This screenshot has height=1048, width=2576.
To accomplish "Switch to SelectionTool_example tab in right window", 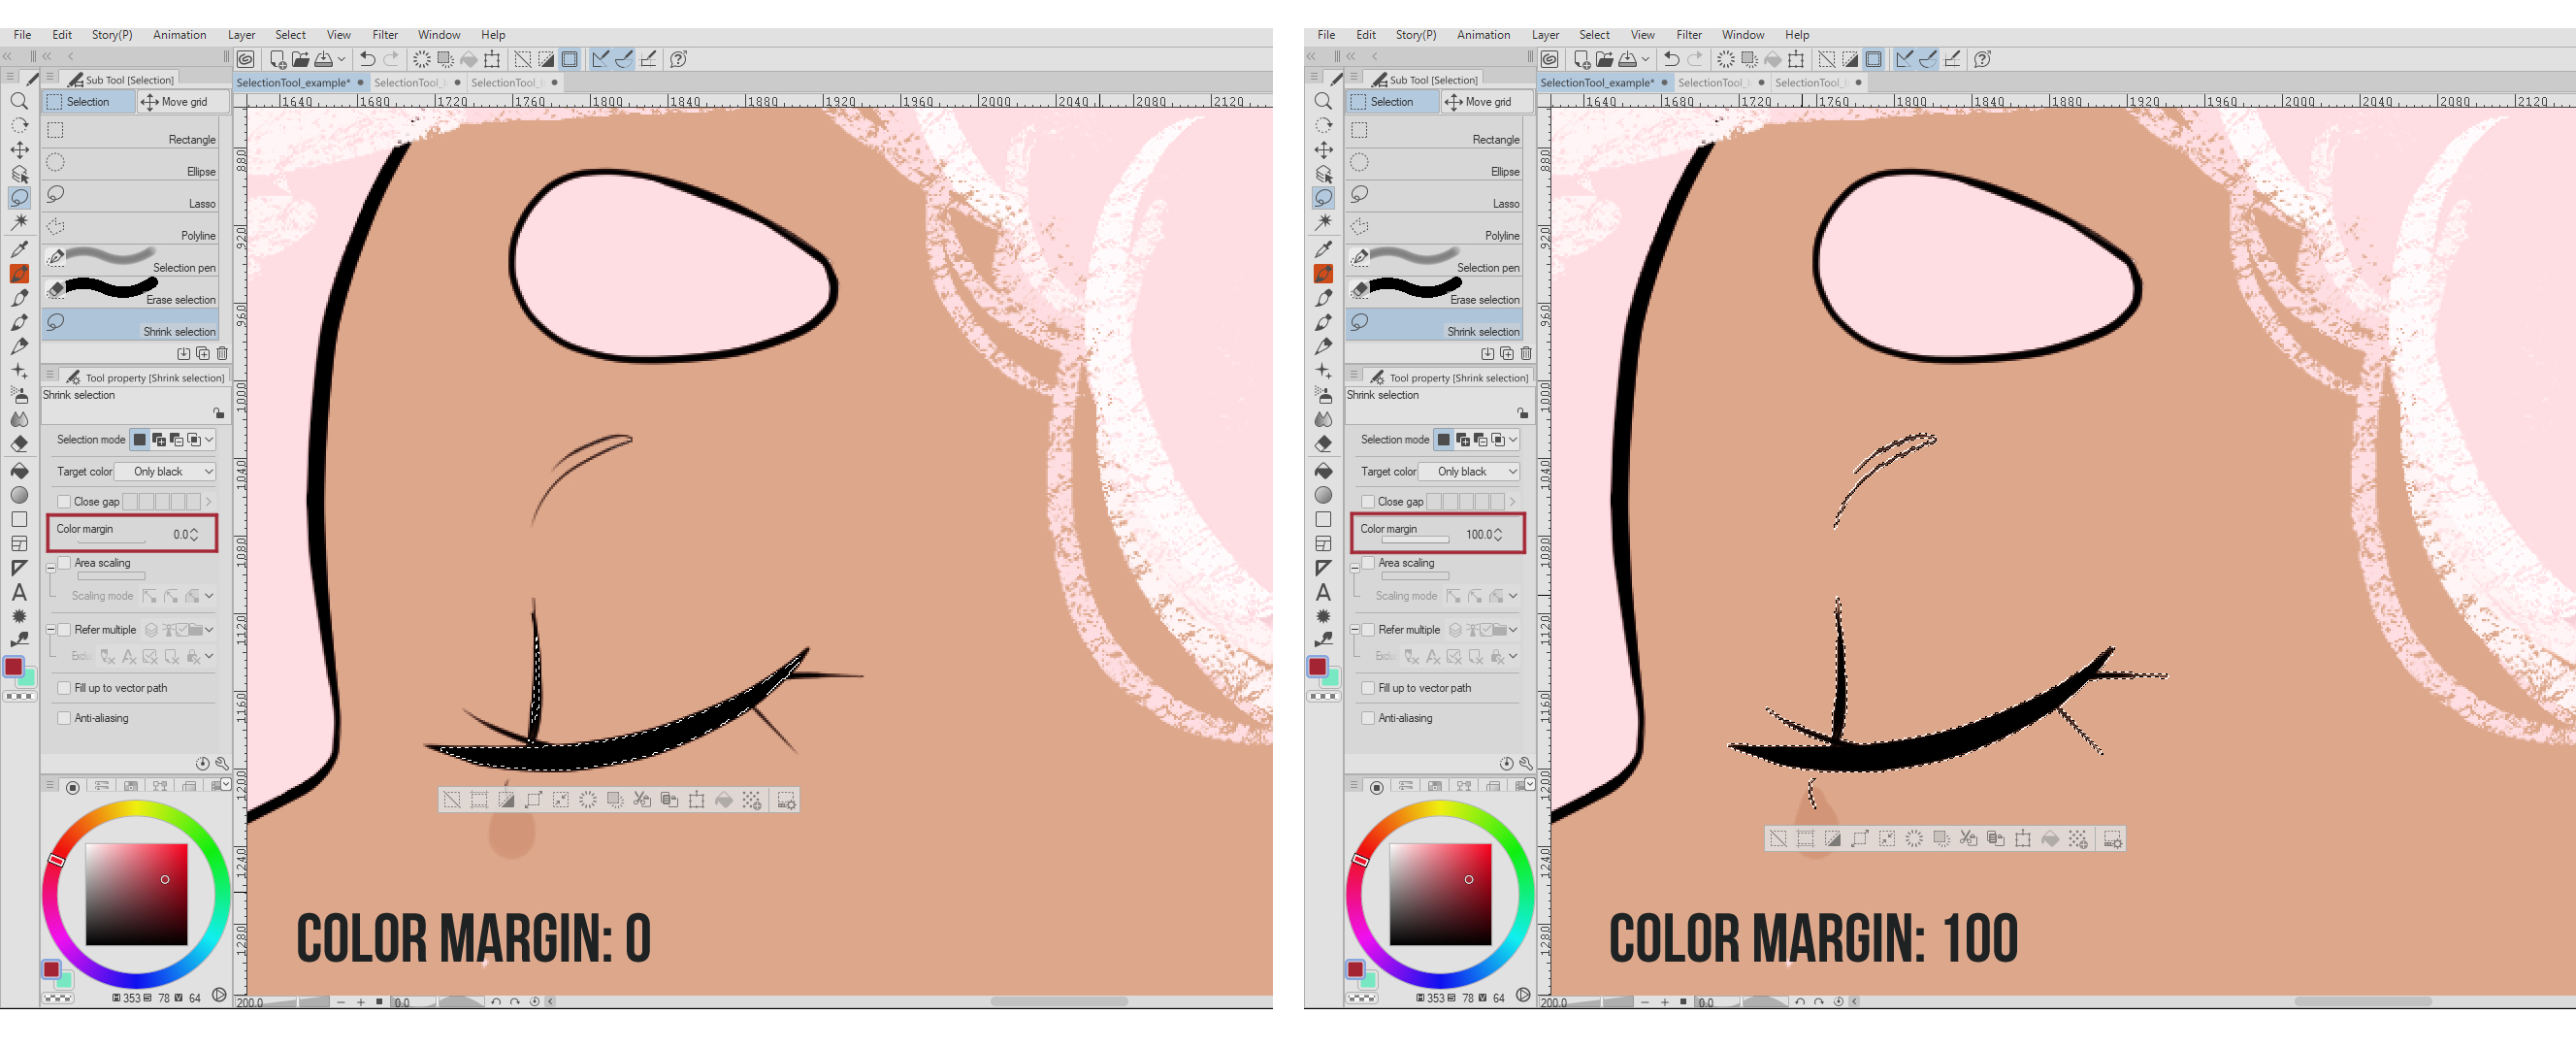I will point(1596,83).
